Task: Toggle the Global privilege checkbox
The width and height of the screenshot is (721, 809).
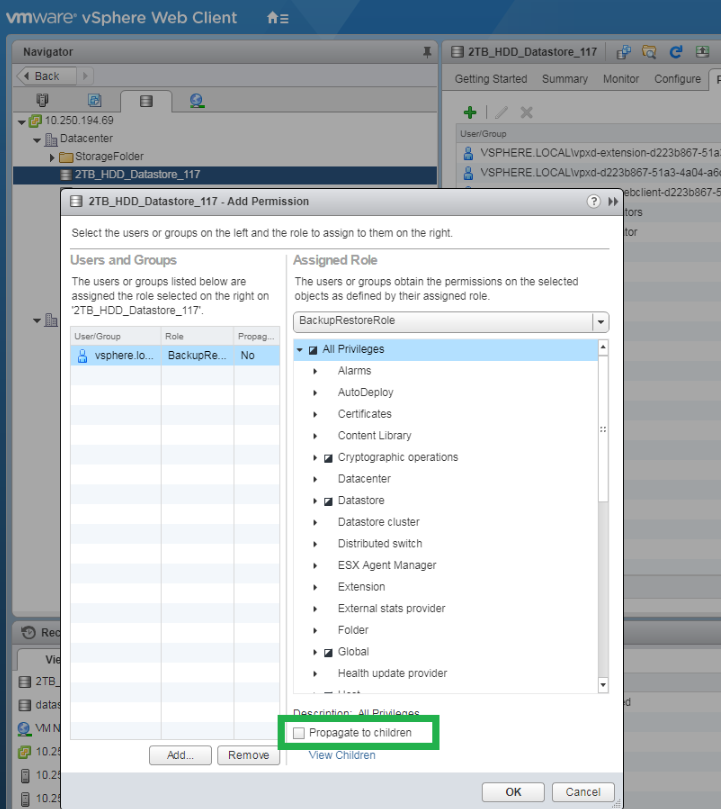Action: click(328, 652)
